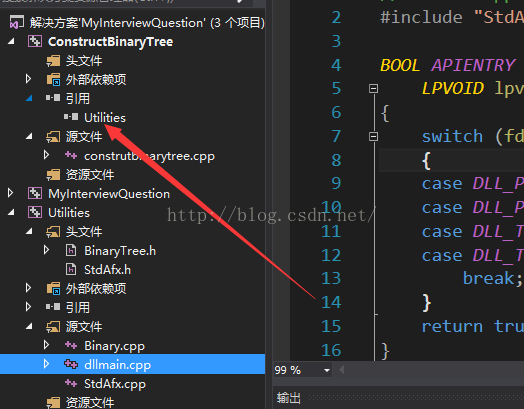Click 资源文件 folder icon under ConstructBinaryTree

click(x=53, y=175)
